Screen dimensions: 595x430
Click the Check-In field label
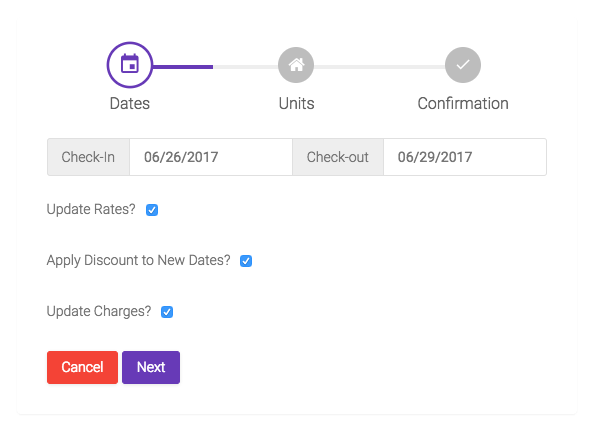pyautogui.click(x=88, y=157)
